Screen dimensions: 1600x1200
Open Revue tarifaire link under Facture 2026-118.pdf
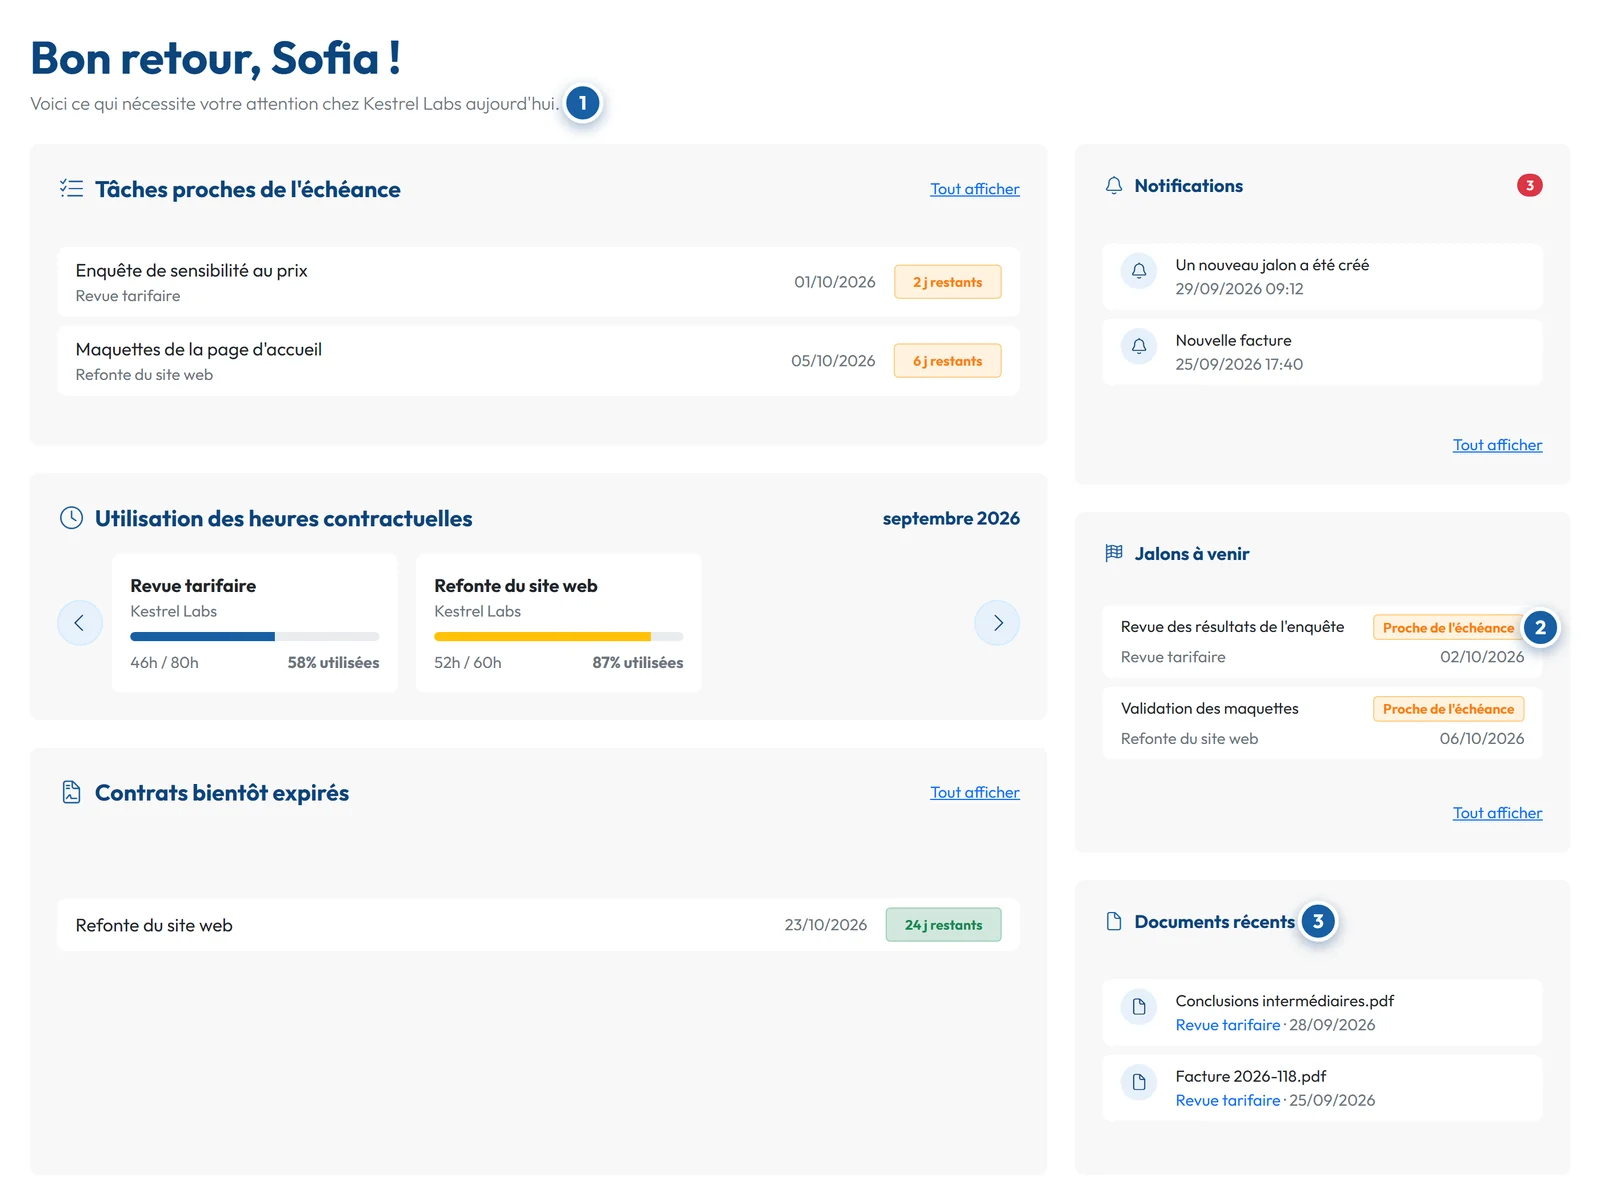tap(1228, 1100)
